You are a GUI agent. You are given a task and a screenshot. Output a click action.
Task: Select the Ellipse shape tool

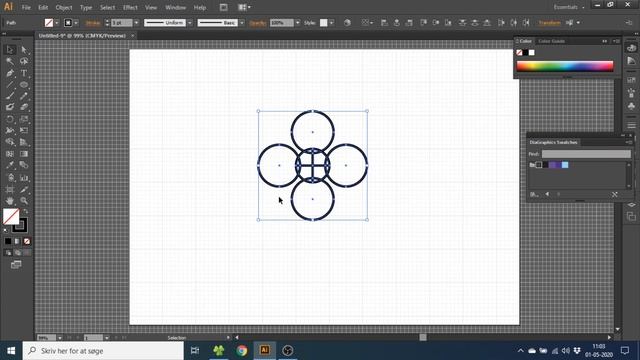(24, 85)
